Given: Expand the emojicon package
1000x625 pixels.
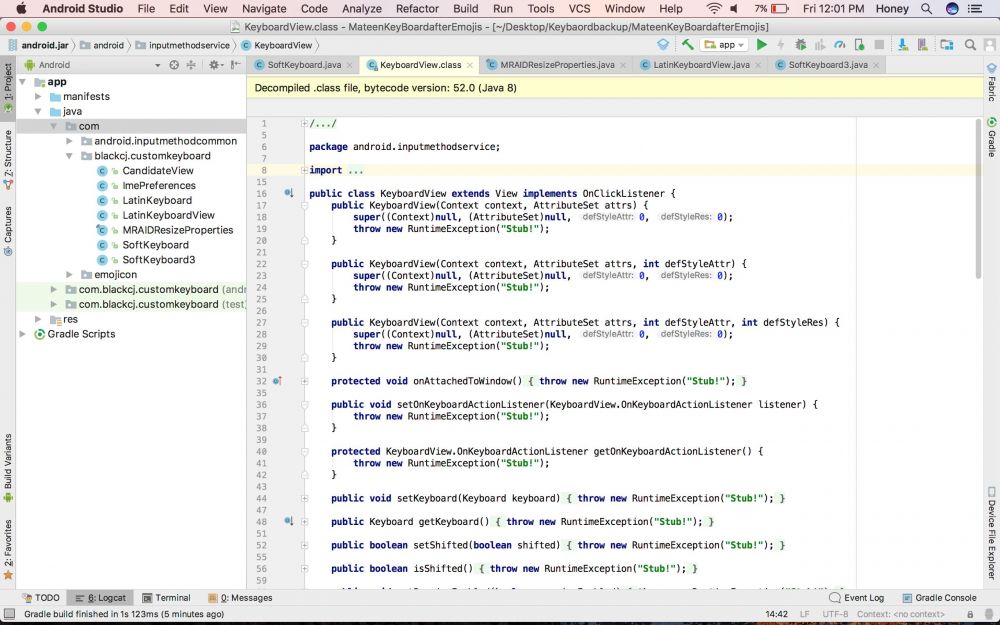Looking at the screenshot, I should click(x=69, y=274).
